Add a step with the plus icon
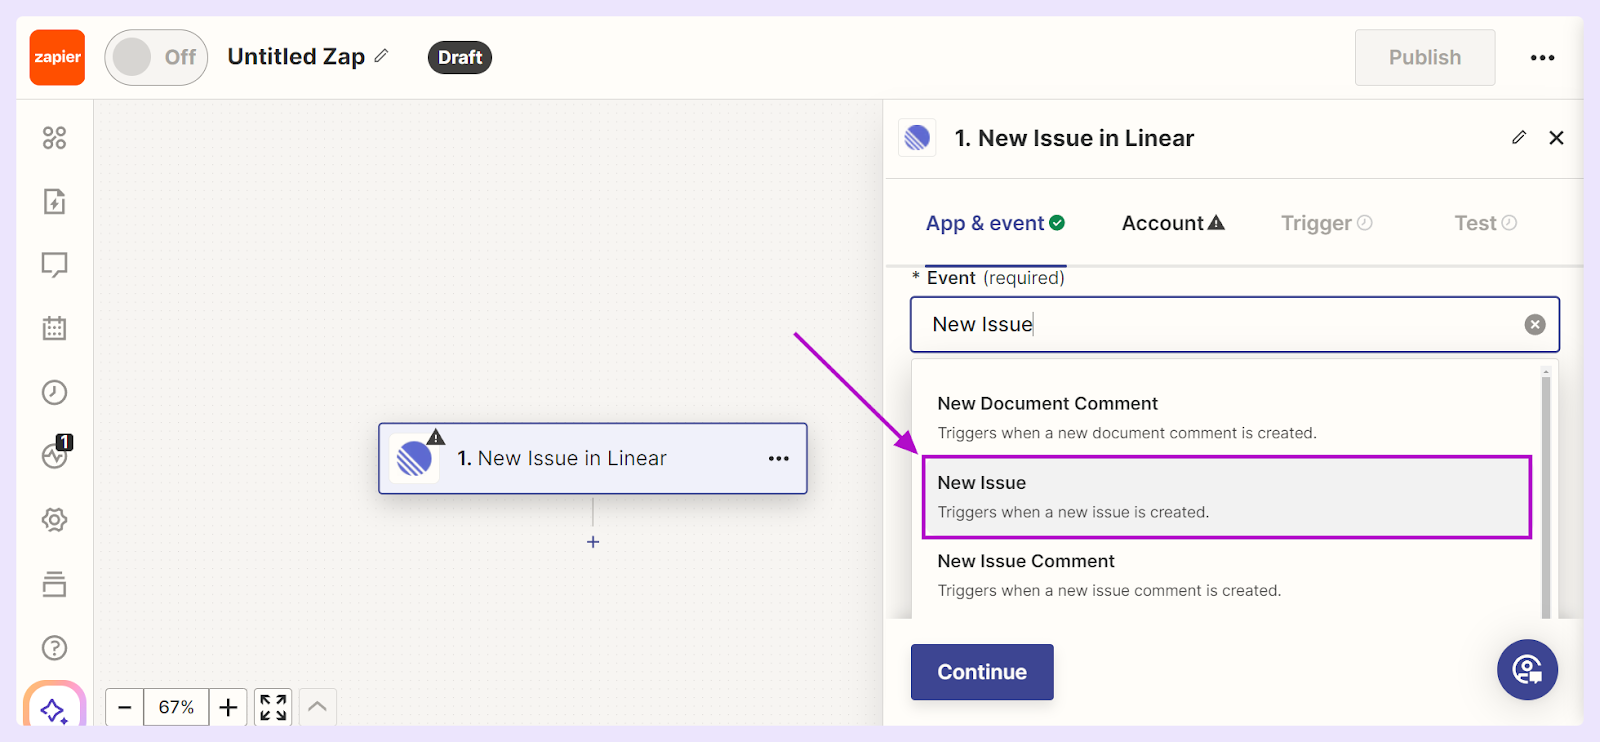Image resolution: width=1600 pixels, height=742 pixels. coord(593,542)
